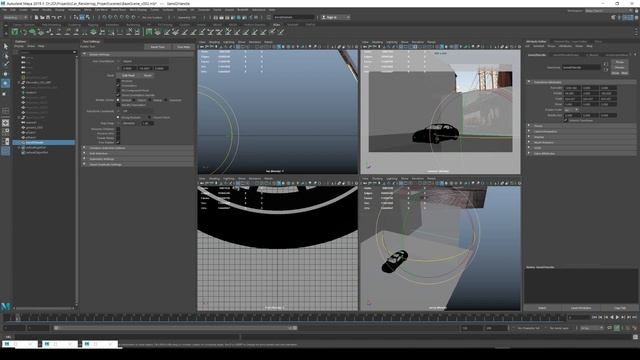640x360 pixels.
Task: Click Presets button in Attribute Editor
Action: click(x=620, y=67)
